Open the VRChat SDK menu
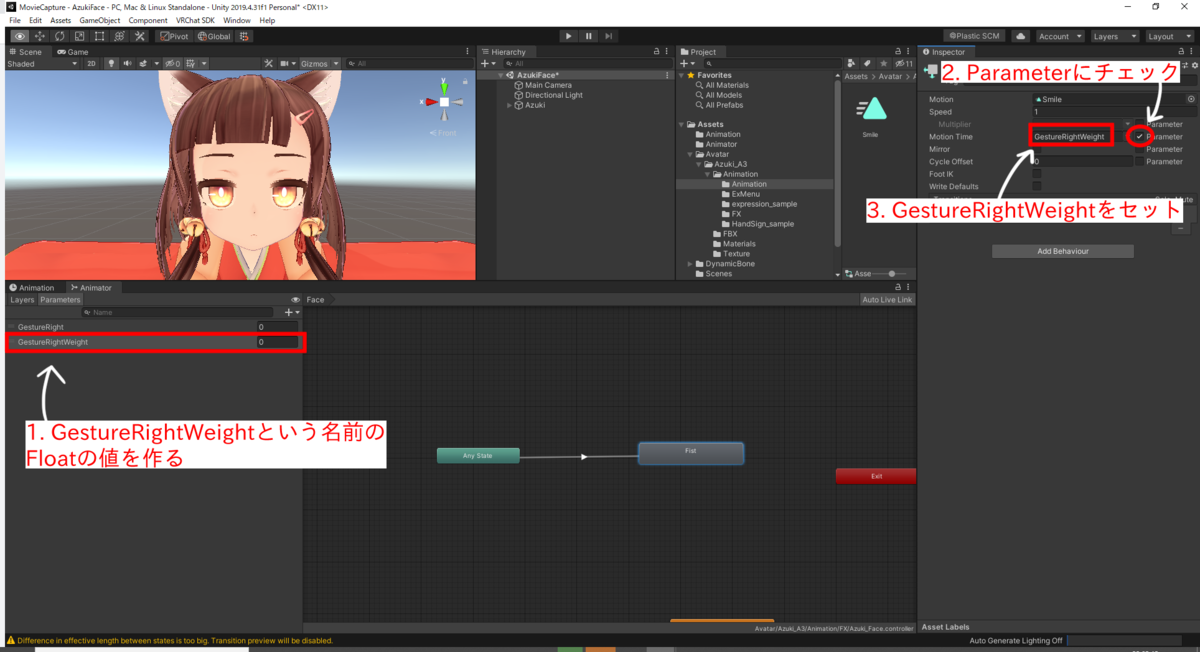 tap(194, 20)
